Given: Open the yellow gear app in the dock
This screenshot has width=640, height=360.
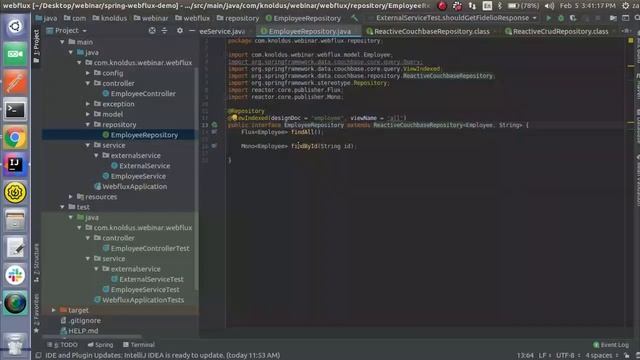Looking at the screenshot, I should [x=15, y=192].
